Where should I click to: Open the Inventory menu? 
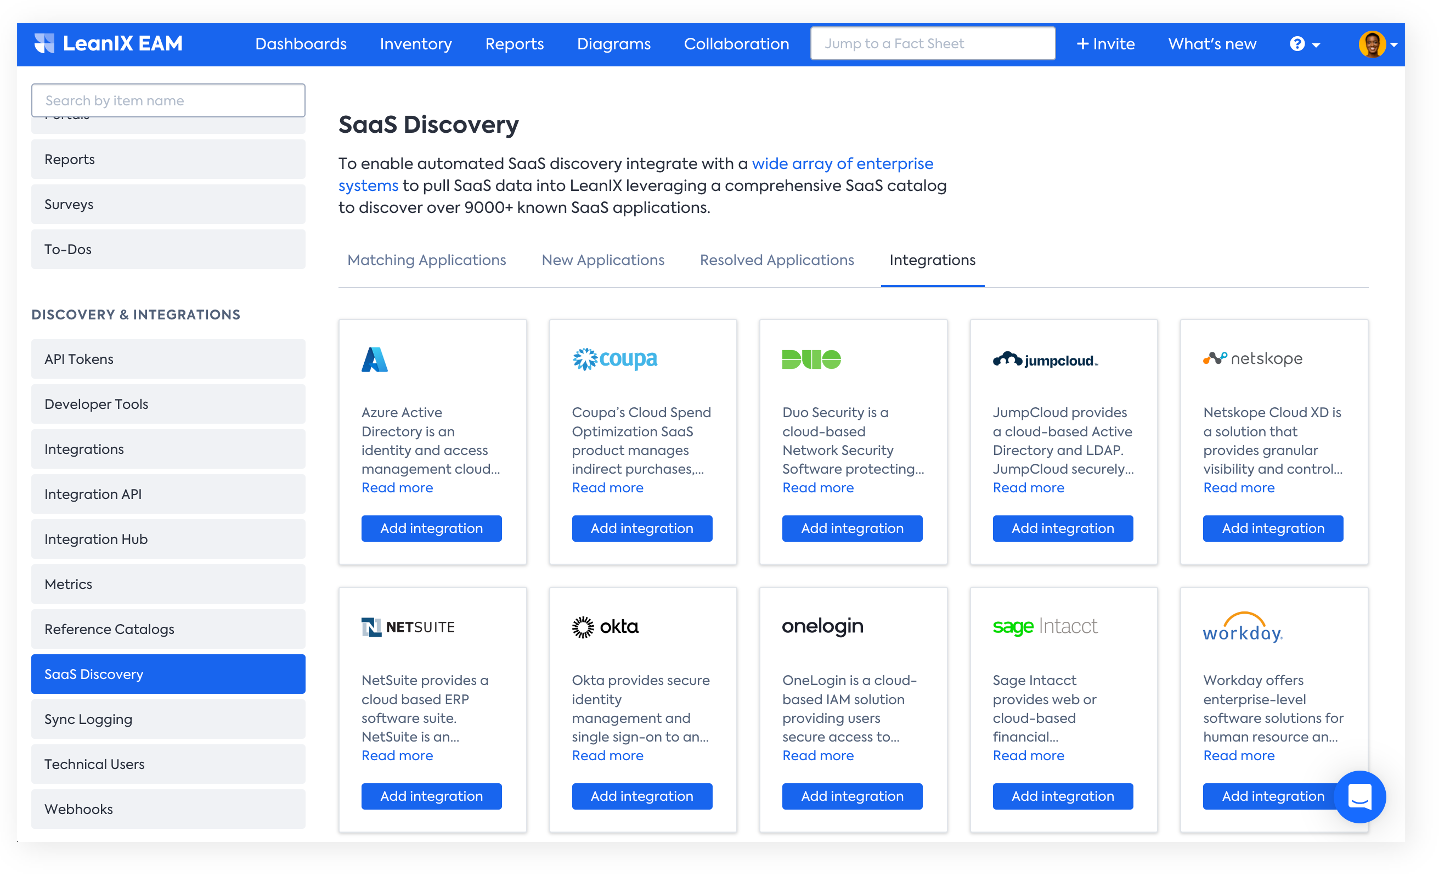416,44
